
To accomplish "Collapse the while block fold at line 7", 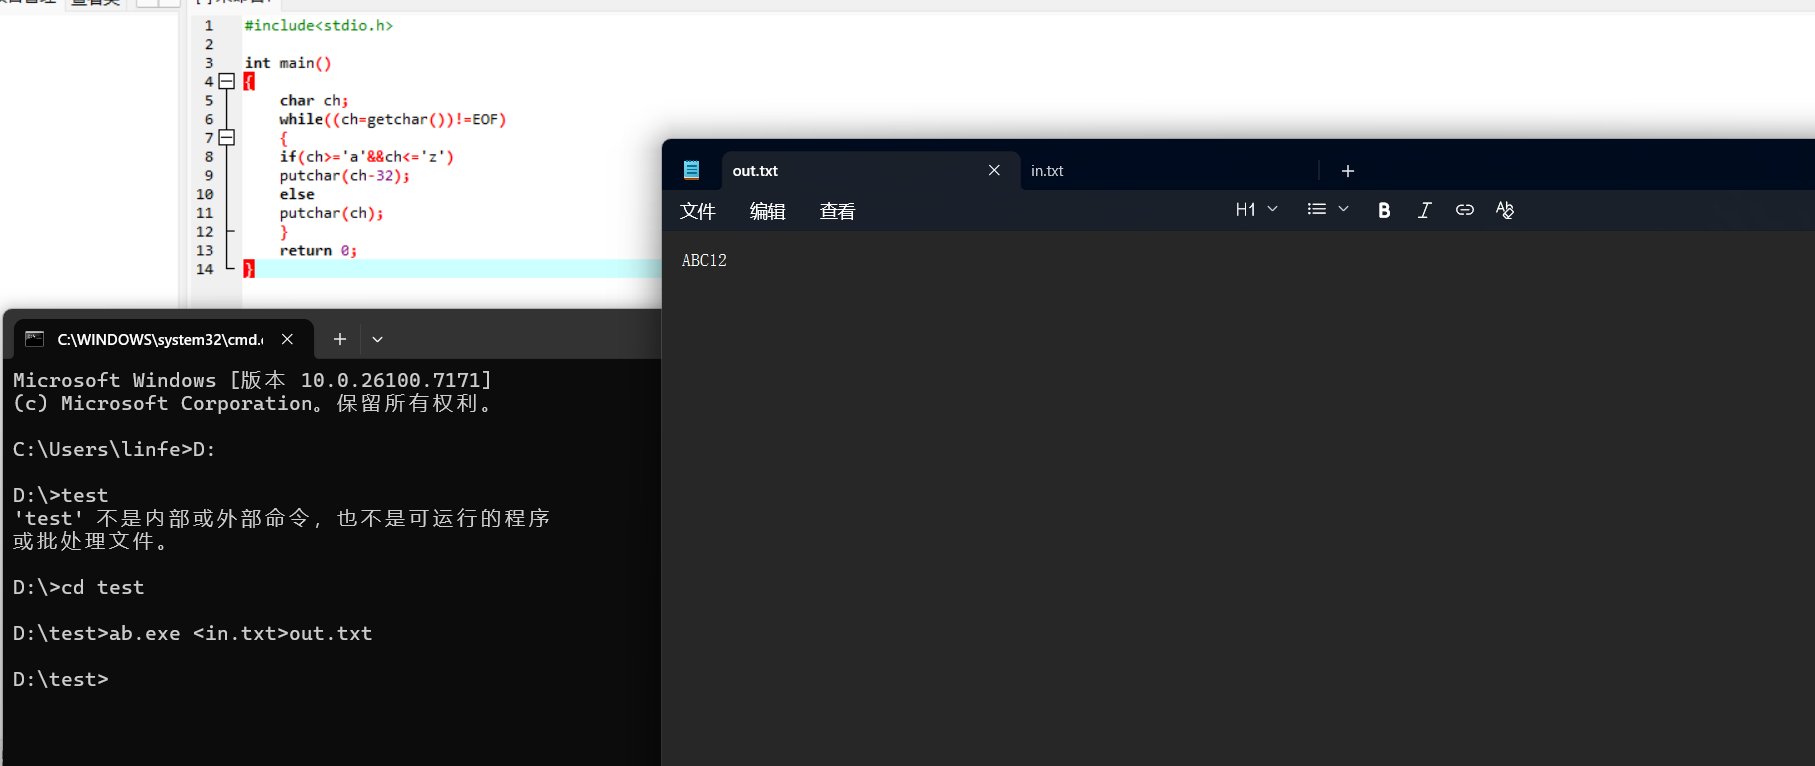I will [227, 137].
